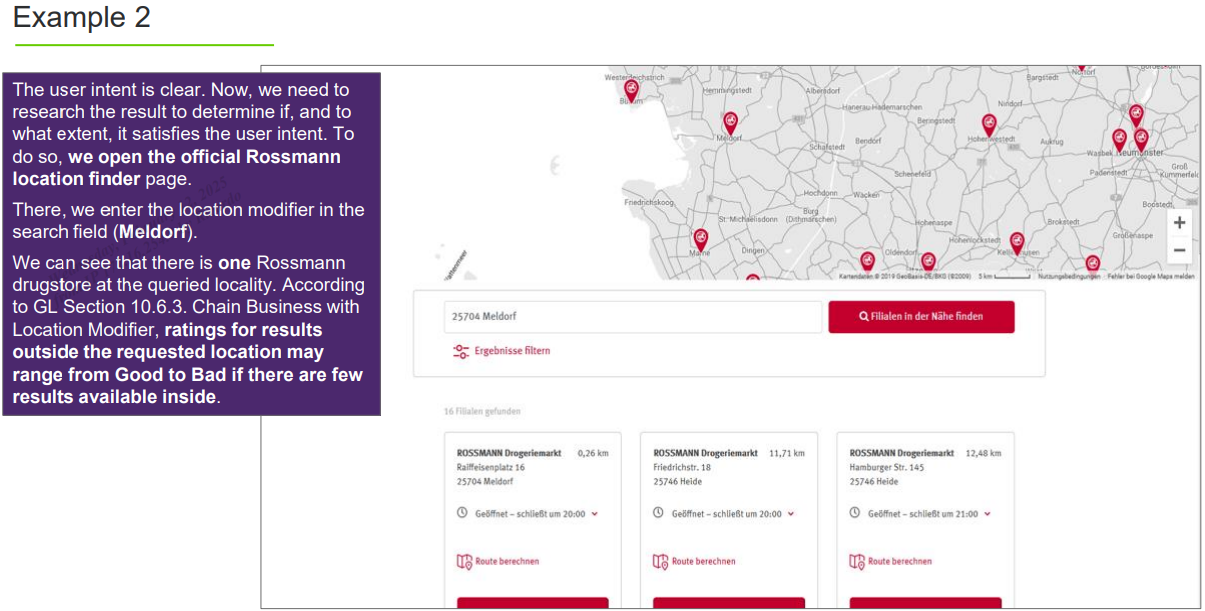This screenshot has width=1205, height=611.
Task: Expand opening hours for Friedrichstr. 18 store
Action: click(791, 514)
